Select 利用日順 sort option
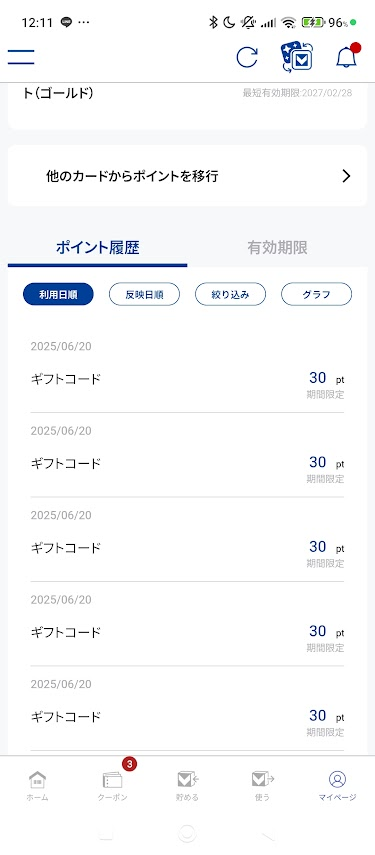 pyautogui.click(x=58, y=294)
